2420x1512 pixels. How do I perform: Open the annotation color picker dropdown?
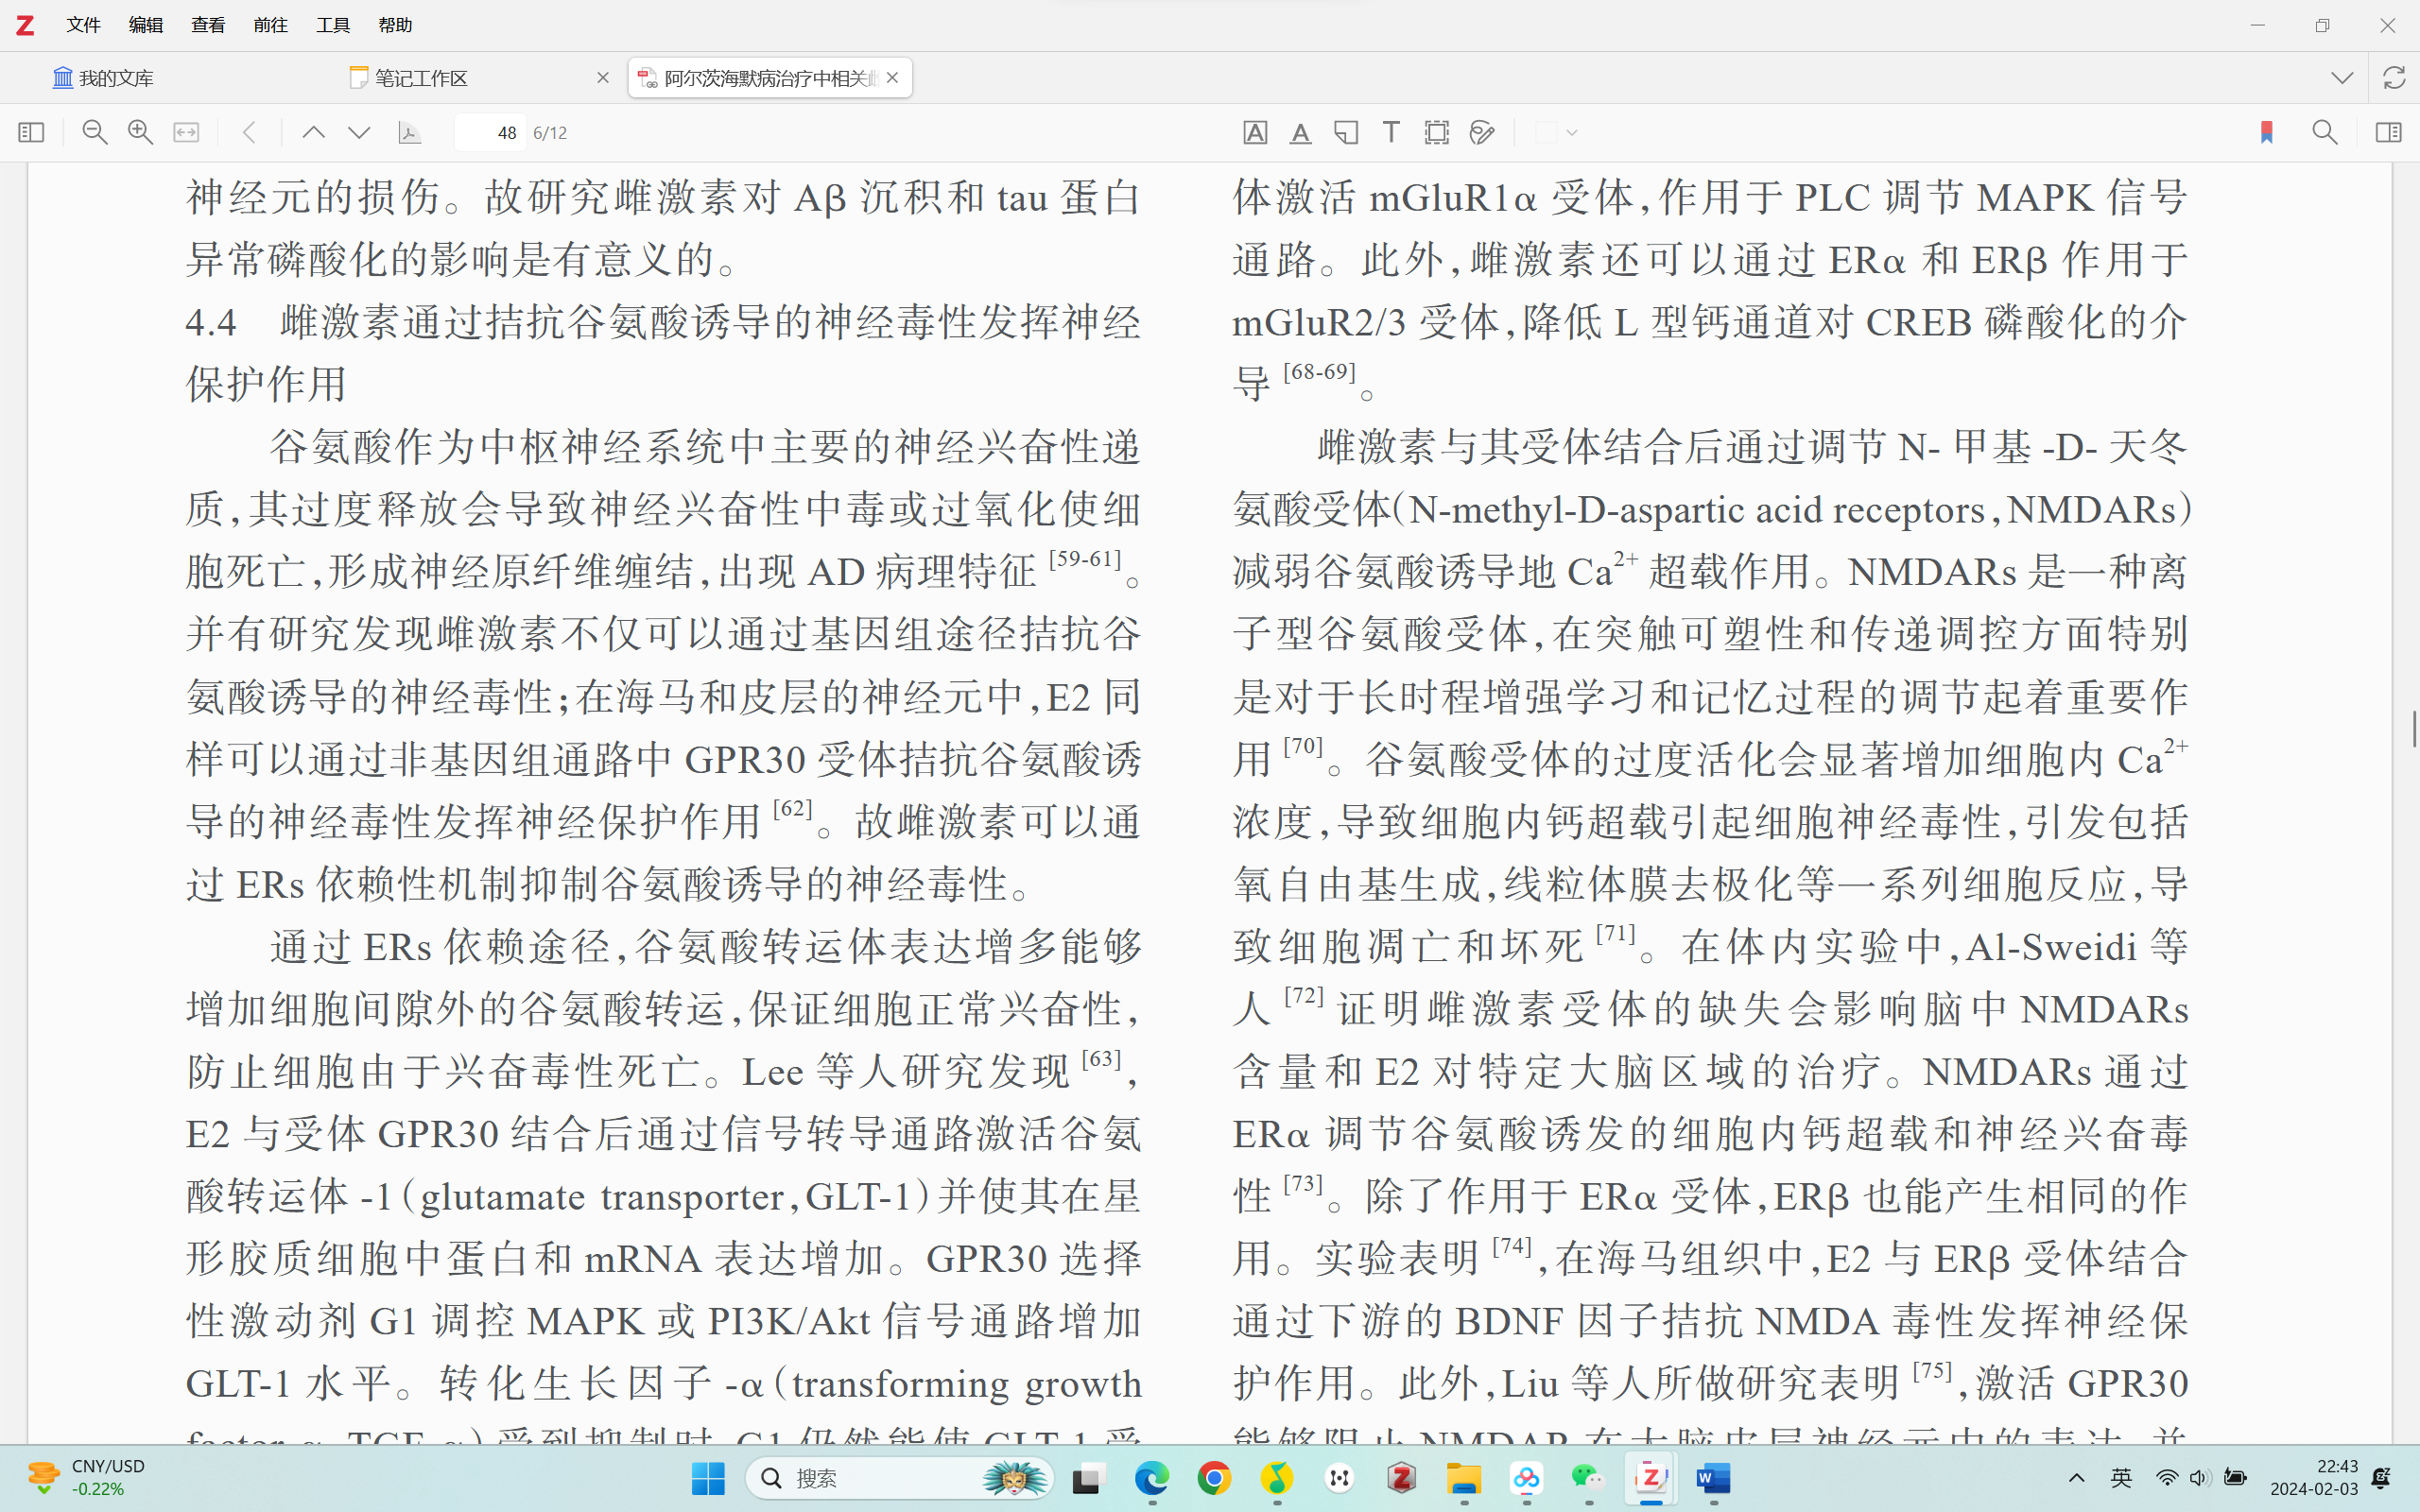point(1572,132)
